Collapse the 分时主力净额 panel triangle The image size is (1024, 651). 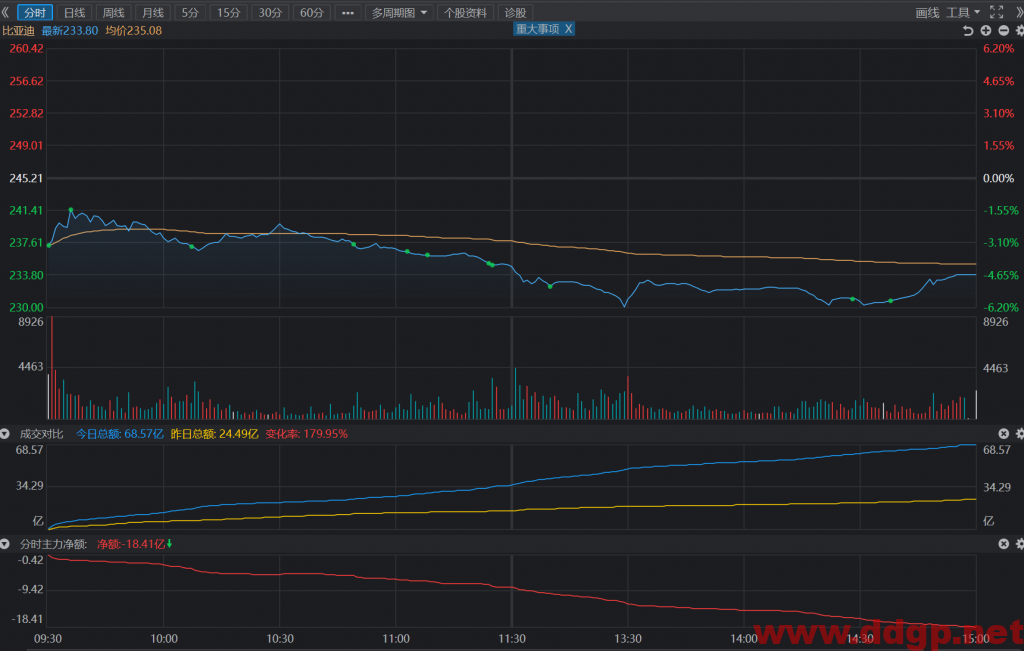click(x=5, y=544)
